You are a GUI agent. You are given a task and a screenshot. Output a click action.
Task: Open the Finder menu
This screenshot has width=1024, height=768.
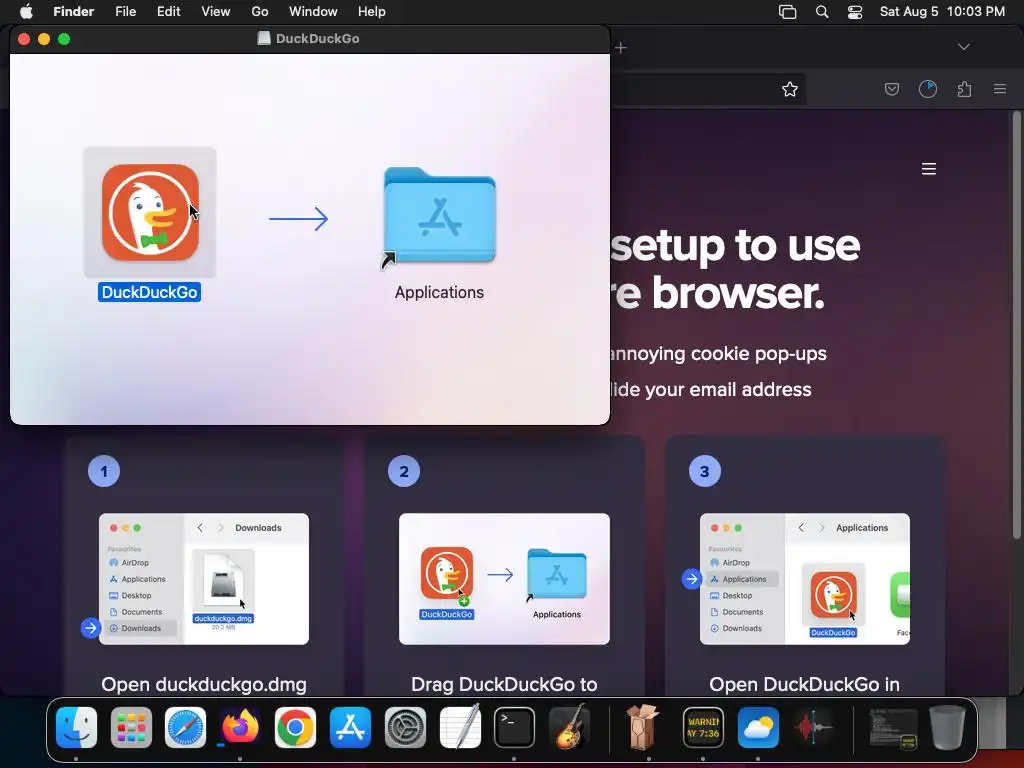73,12
